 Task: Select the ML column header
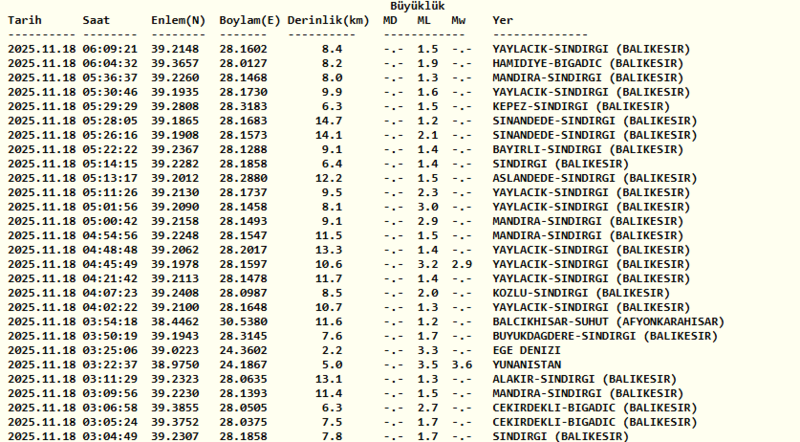tap(424, 20)
